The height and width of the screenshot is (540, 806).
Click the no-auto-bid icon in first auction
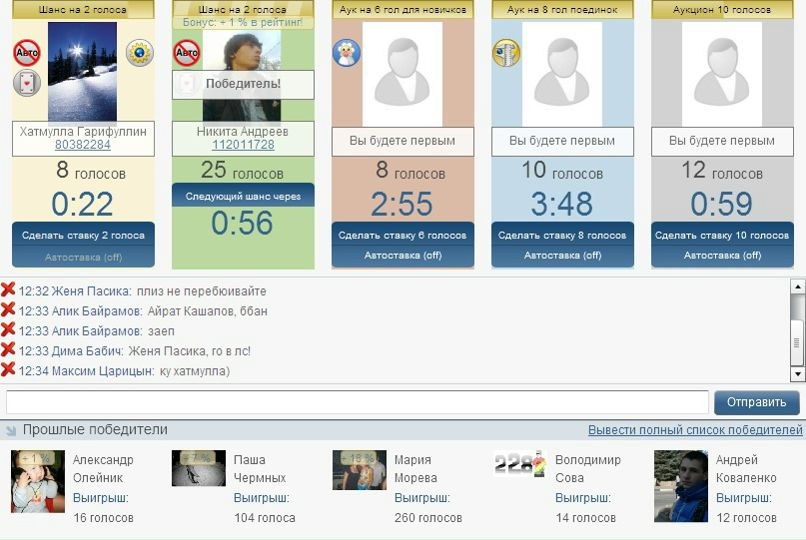point(27,53)
